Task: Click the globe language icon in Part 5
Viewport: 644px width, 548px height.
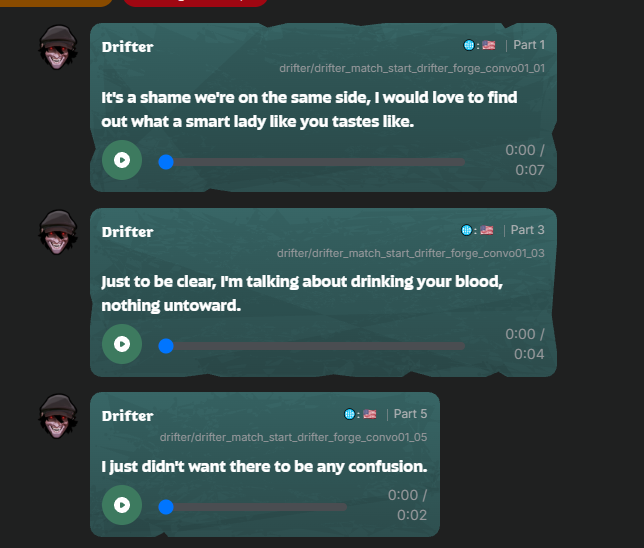Action: 349,414
